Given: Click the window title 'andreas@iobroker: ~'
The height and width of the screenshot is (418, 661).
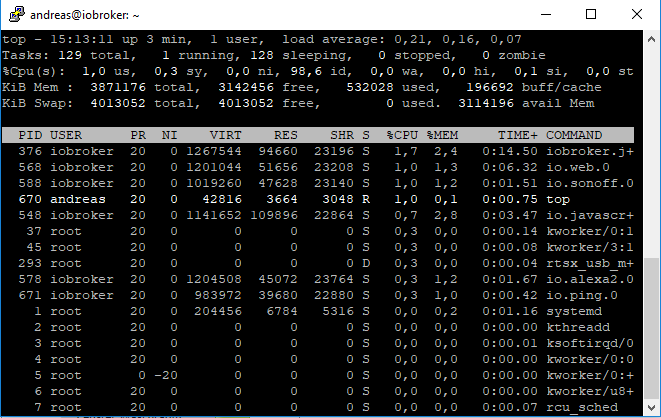Looking at the screenshot, I should (85, 15).
